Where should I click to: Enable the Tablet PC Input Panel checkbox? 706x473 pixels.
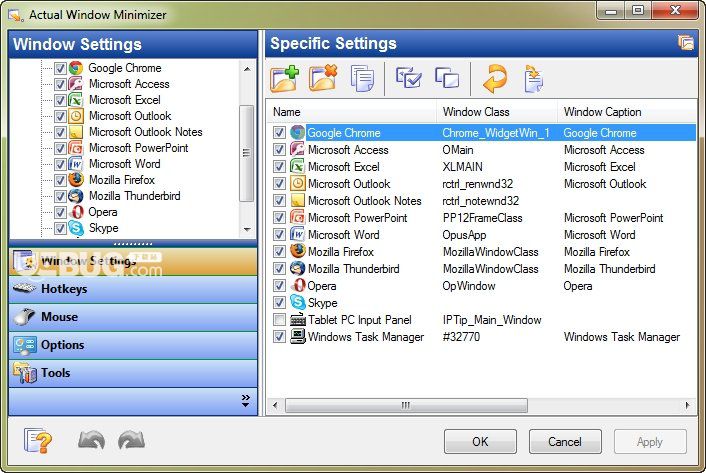279,320
